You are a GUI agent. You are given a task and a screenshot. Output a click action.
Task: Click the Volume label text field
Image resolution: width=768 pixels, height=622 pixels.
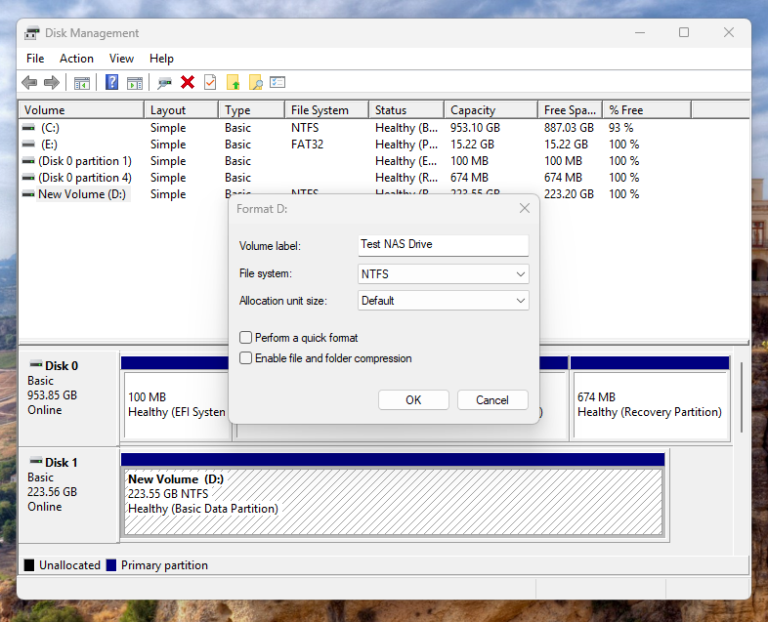coord(443,244)
